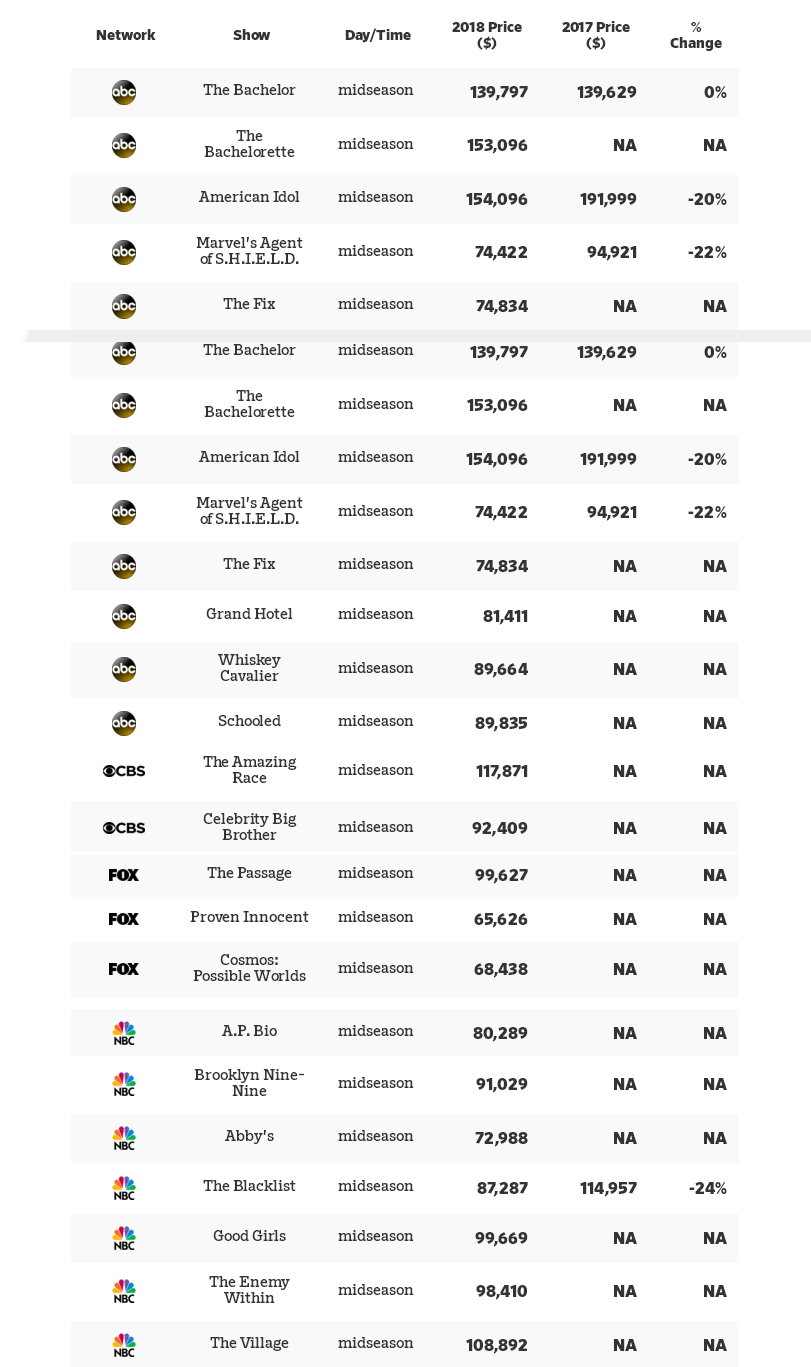Click the Show column header
This screenshot has width=811, height=1367.
(x=251, y=35)
